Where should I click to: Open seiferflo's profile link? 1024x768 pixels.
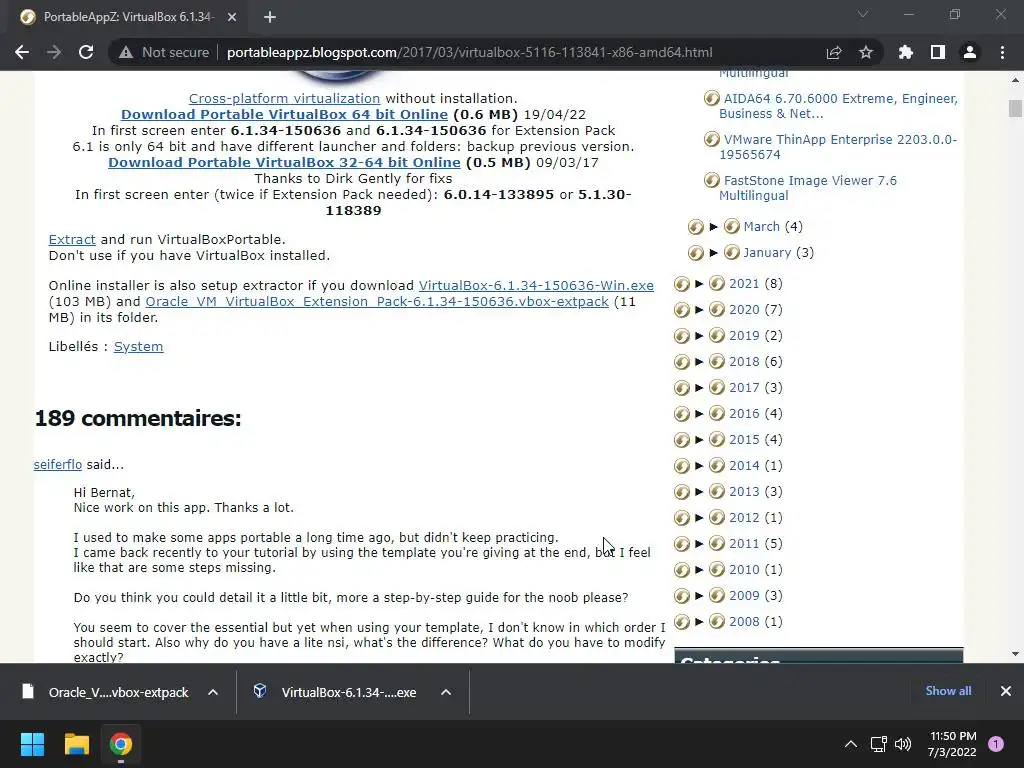pyautogui.click(x=57, y=464)
